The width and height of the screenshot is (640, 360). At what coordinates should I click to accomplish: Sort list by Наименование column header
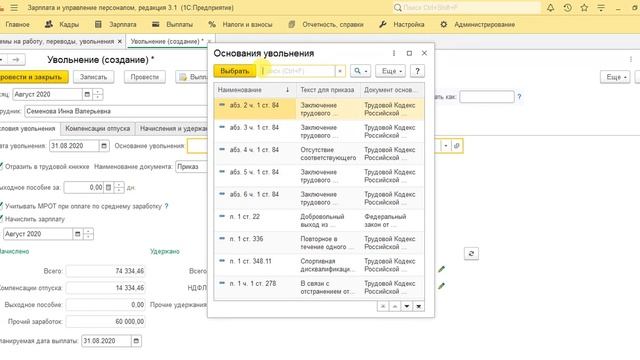tap(255, 90)
